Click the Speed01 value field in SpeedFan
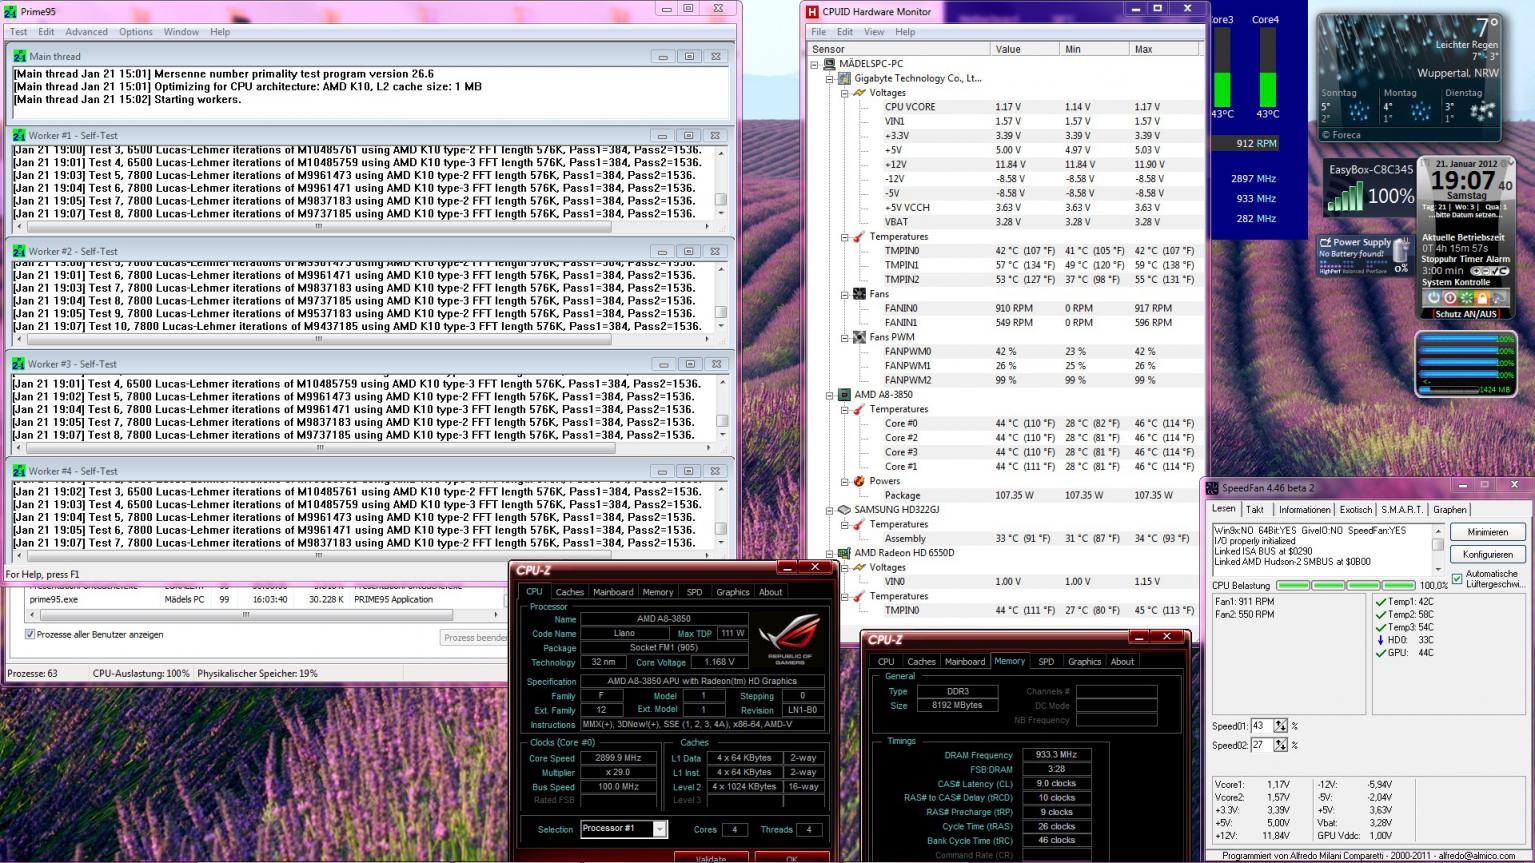Viewport: 1535px width, 863px height. [1262, 726]
